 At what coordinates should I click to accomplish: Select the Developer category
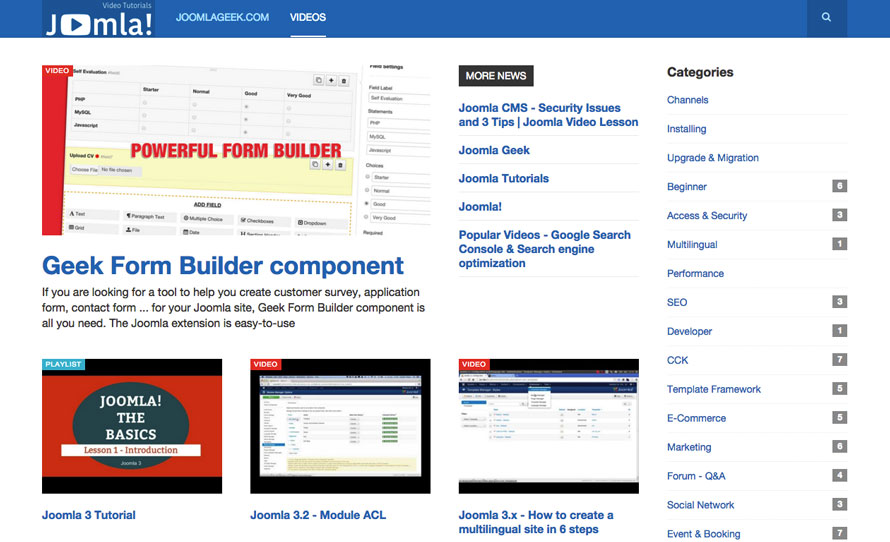coord(689,331)
